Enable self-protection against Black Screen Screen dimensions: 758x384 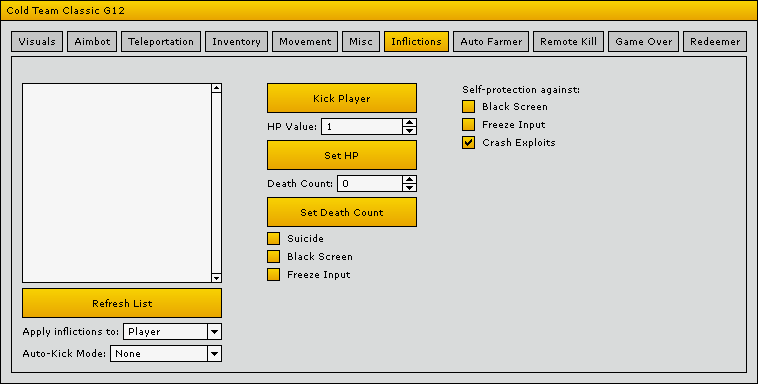pos(468,106)
